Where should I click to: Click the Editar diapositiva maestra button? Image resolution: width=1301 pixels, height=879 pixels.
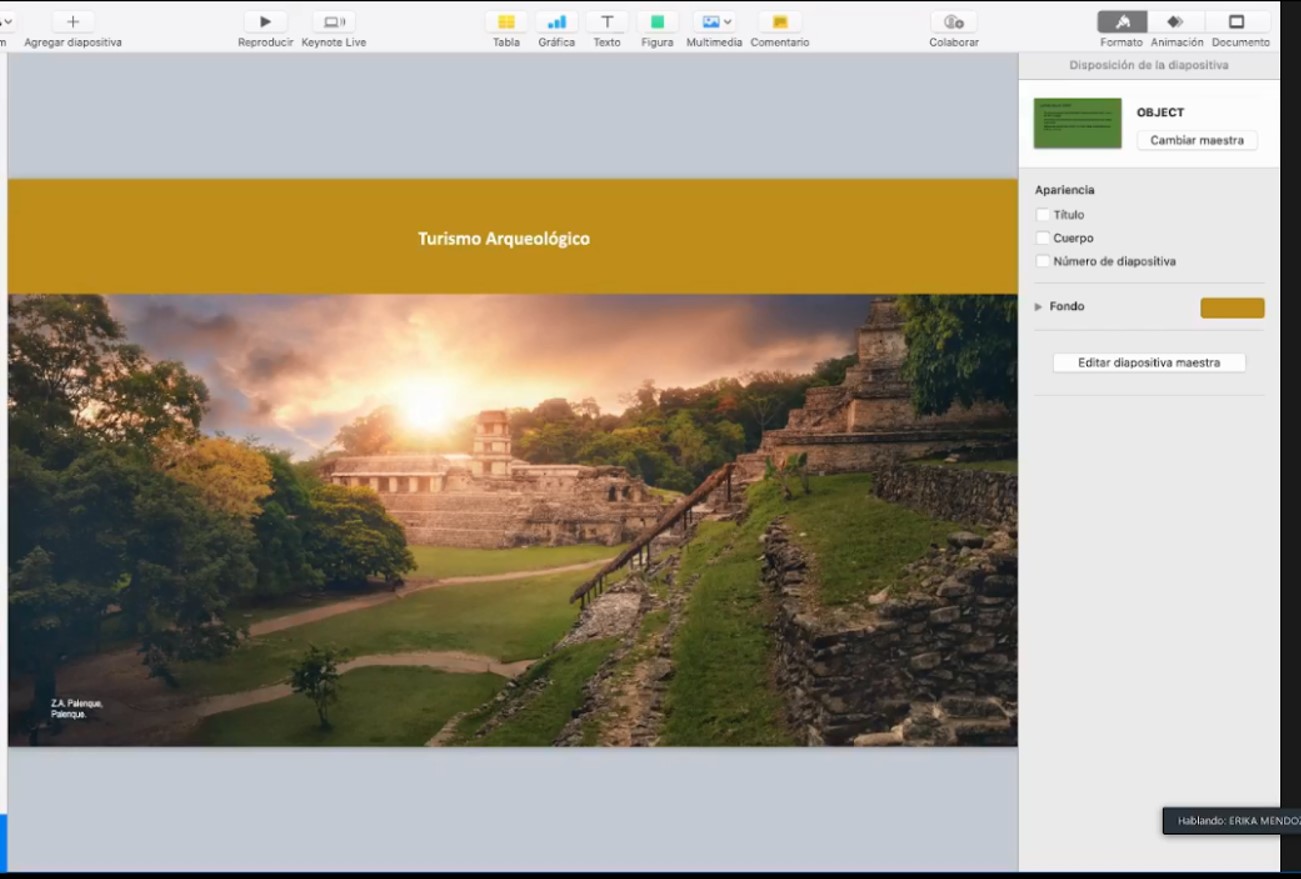click(x=1148, y=363)
